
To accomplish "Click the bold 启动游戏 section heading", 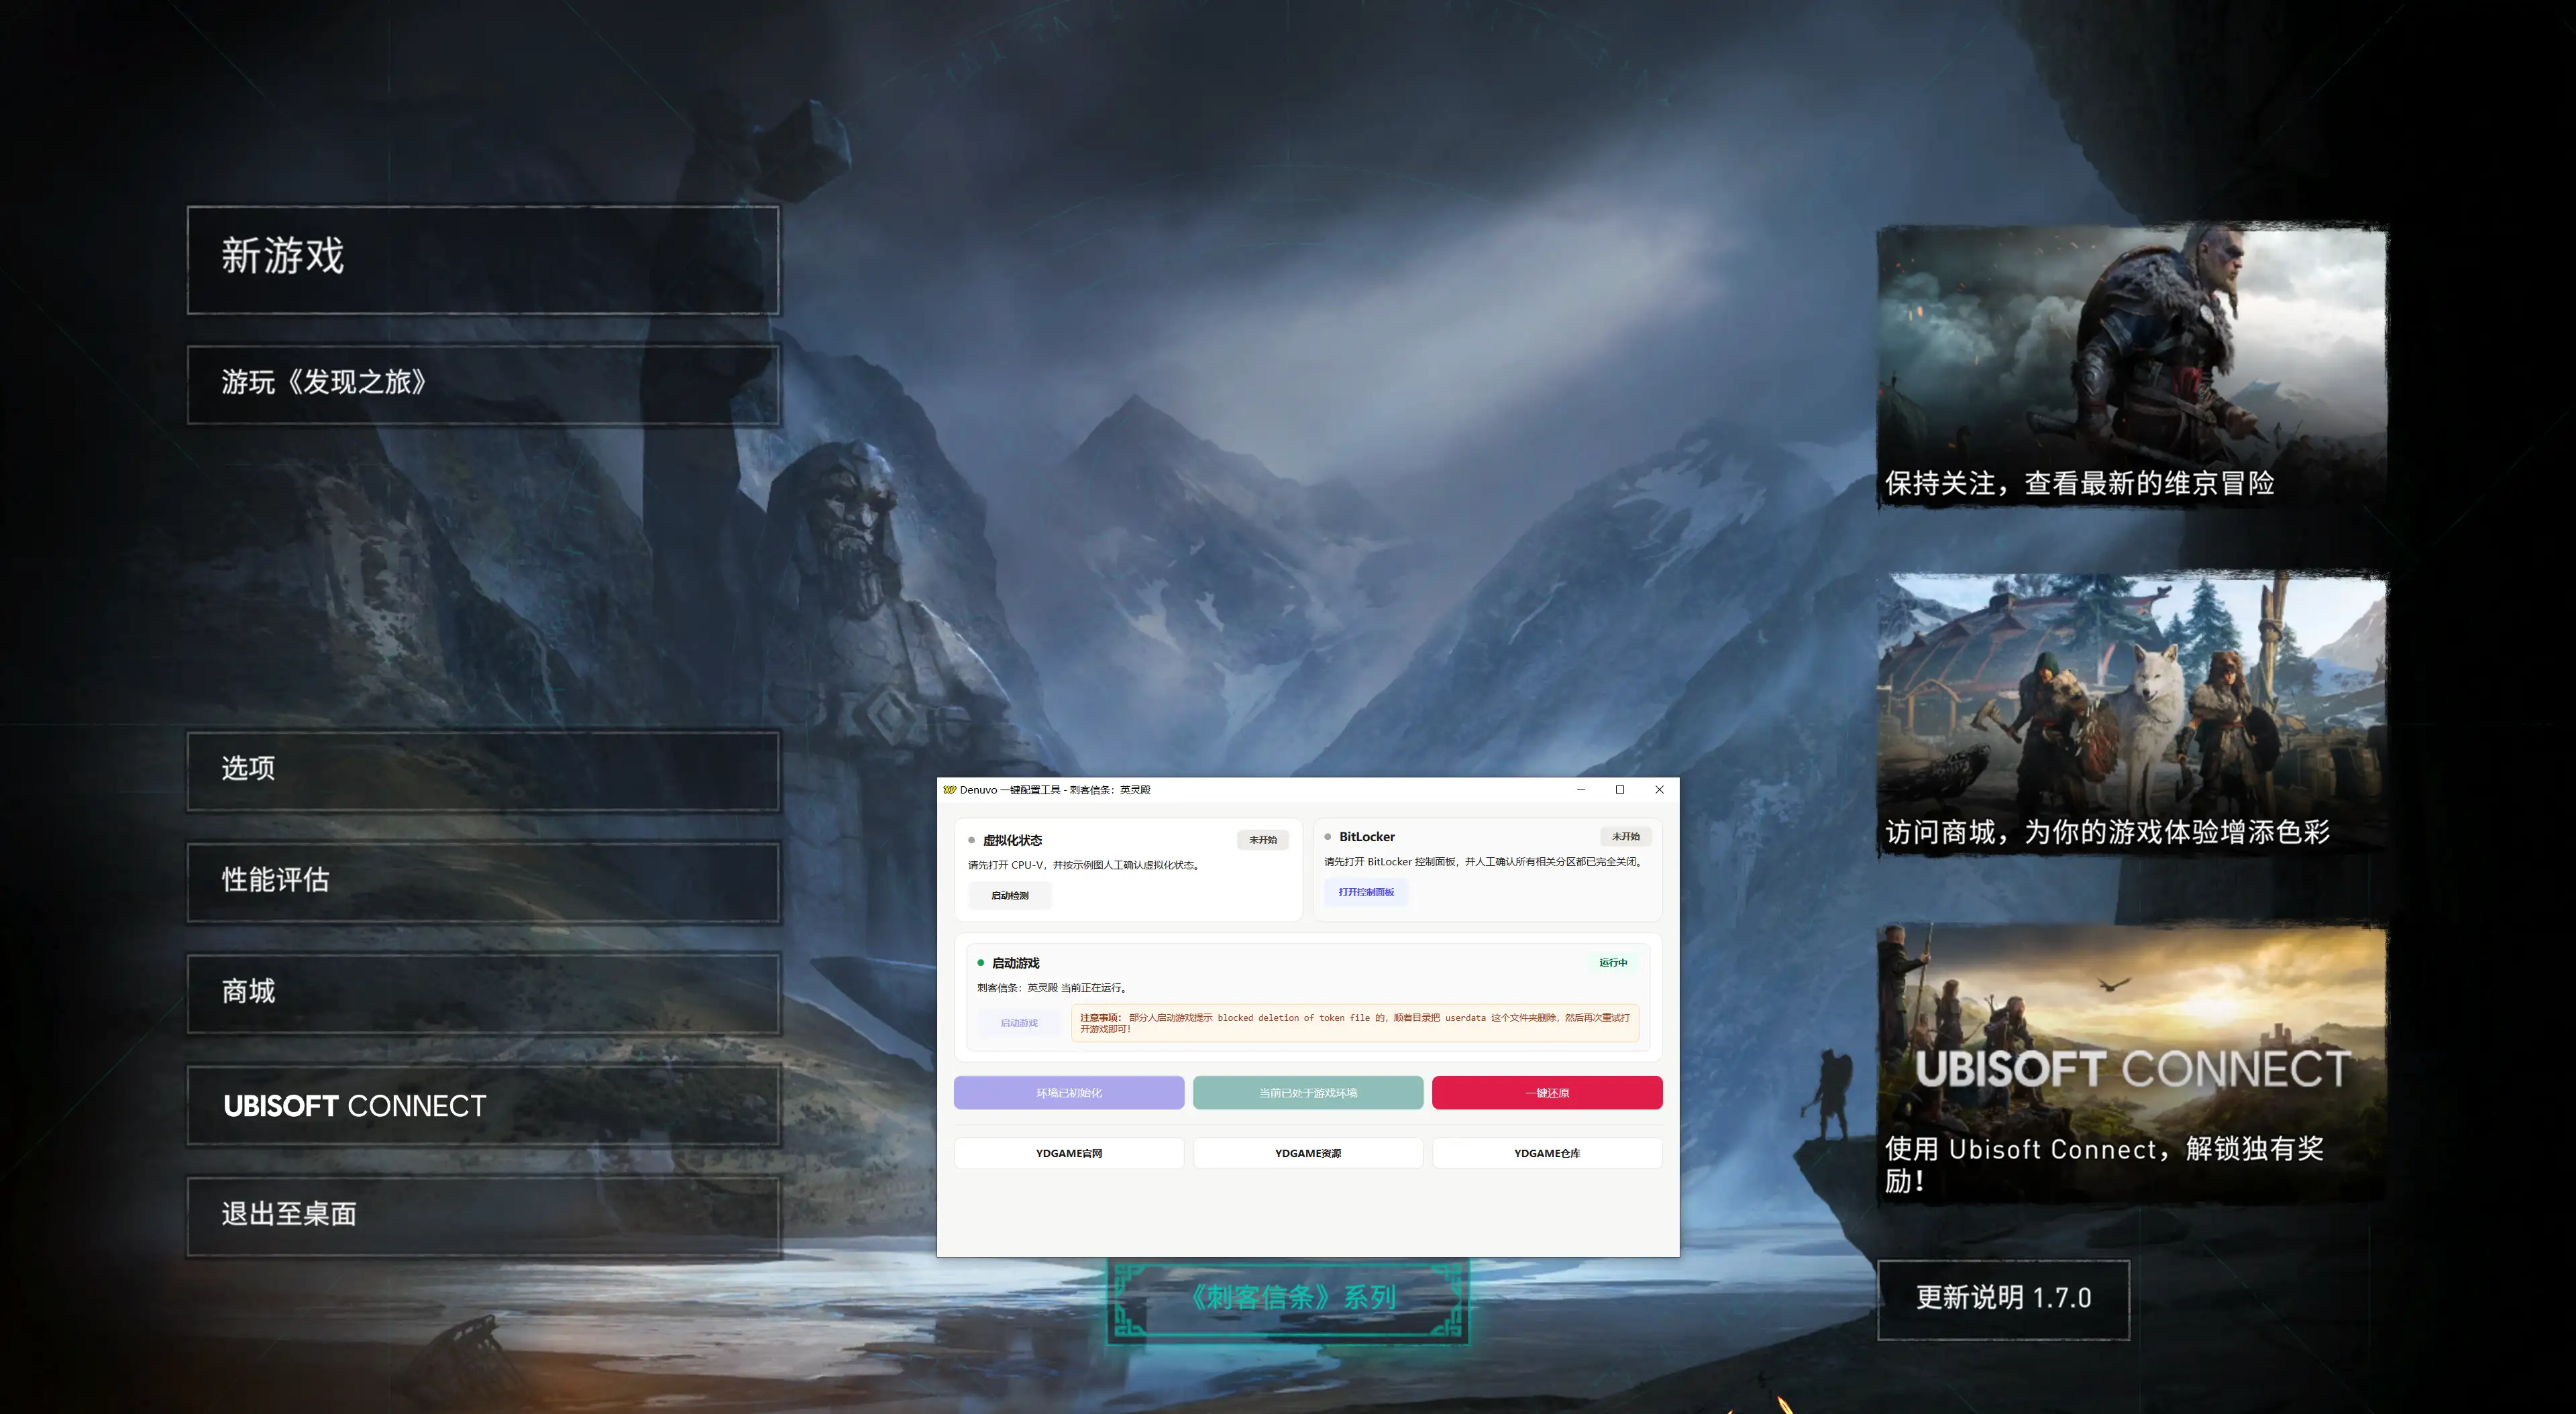I will point(1016,964).
